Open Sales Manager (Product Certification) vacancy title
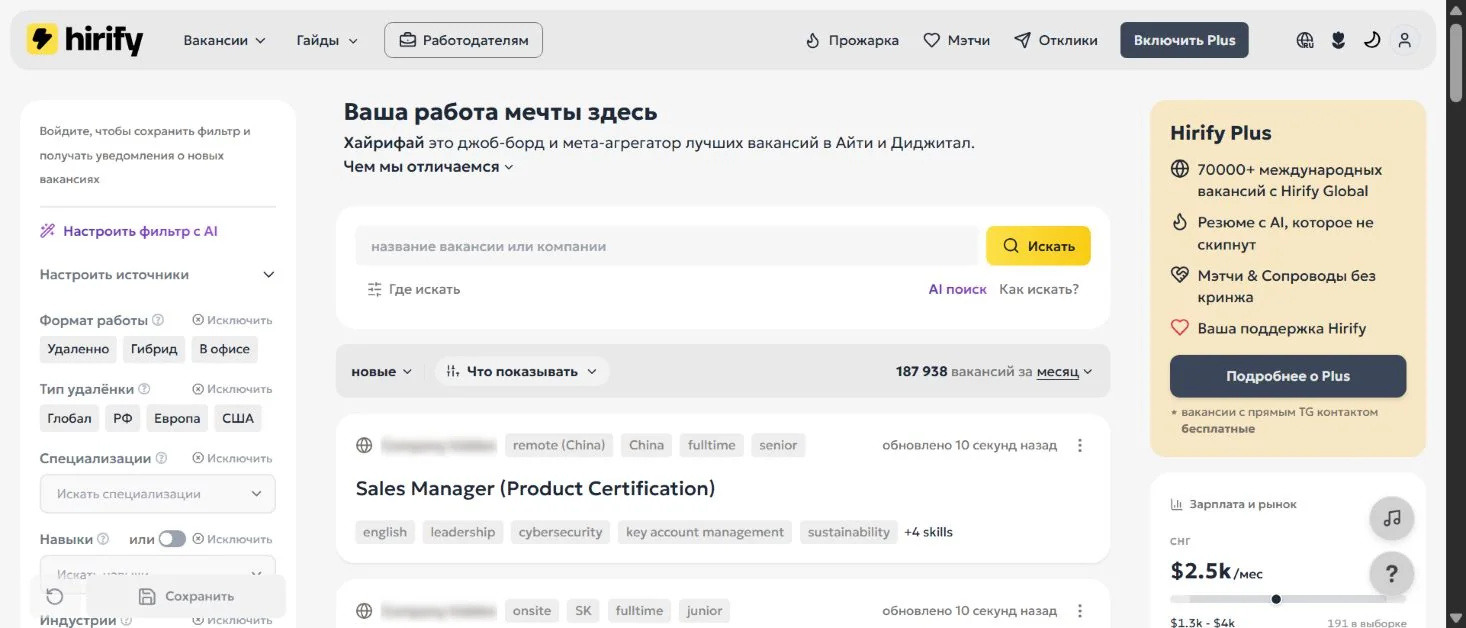The image size is (1466, 628). coord(535,488)
